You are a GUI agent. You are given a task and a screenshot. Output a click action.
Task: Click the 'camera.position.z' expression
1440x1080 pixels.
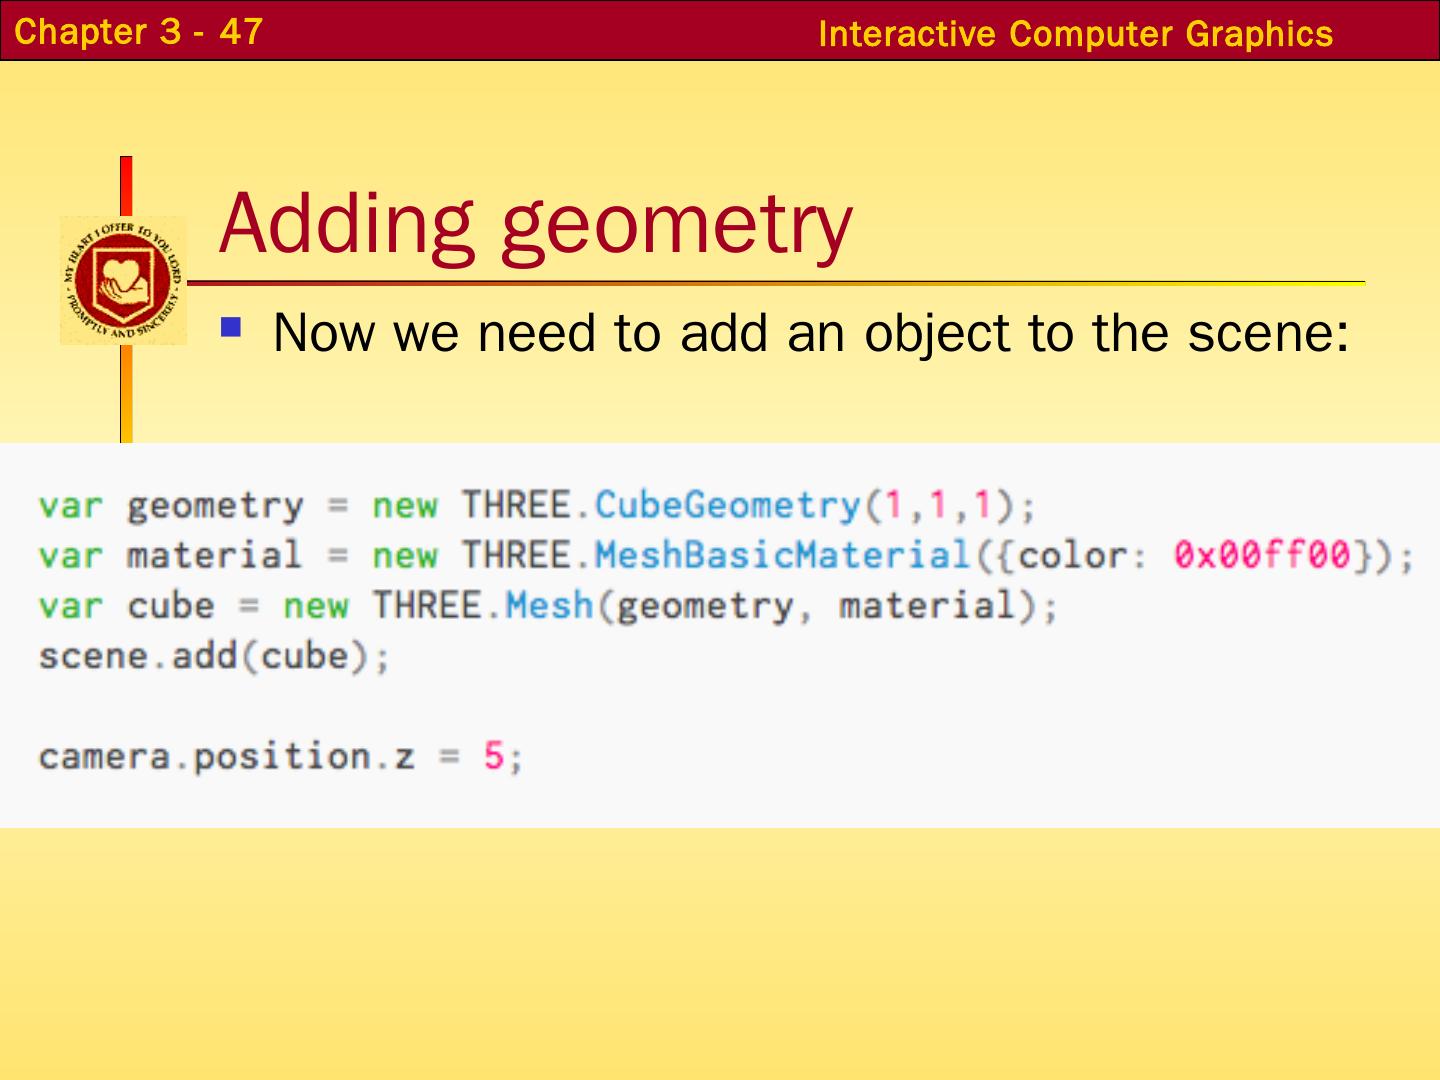pos(226,756)
